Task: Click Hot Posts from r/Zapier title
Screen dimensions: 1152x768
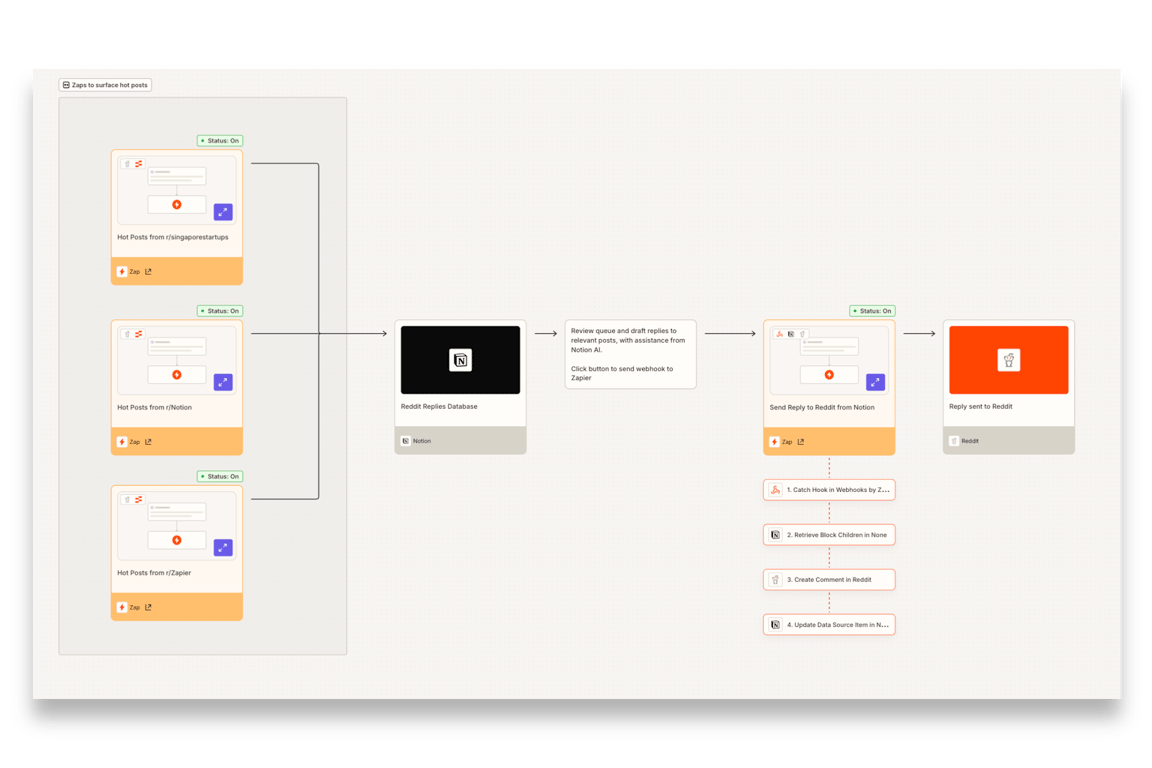Action: click(x=154, y=573)
